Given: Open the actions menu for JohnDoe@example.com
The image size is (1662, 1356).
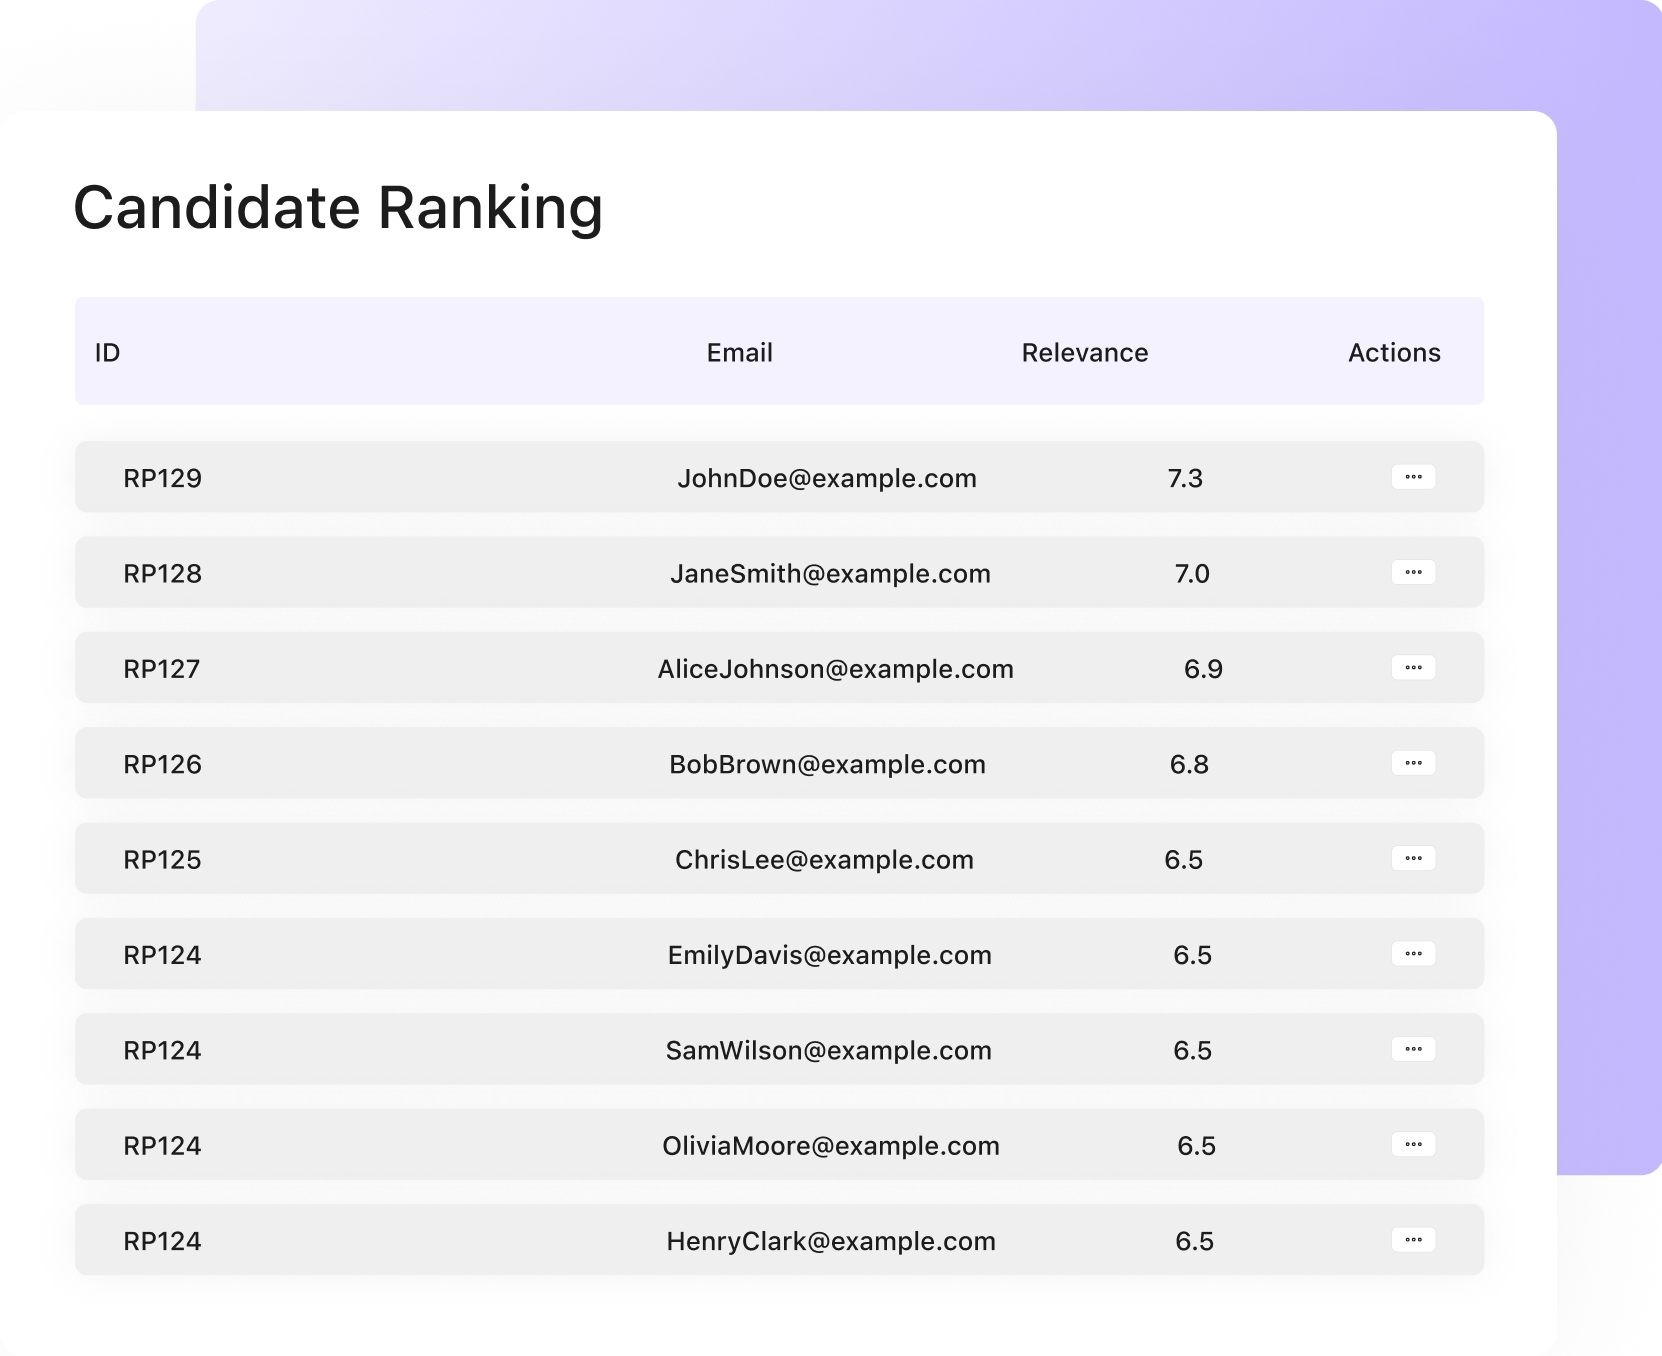Looking at the screenshot, I should (1413, 477).
